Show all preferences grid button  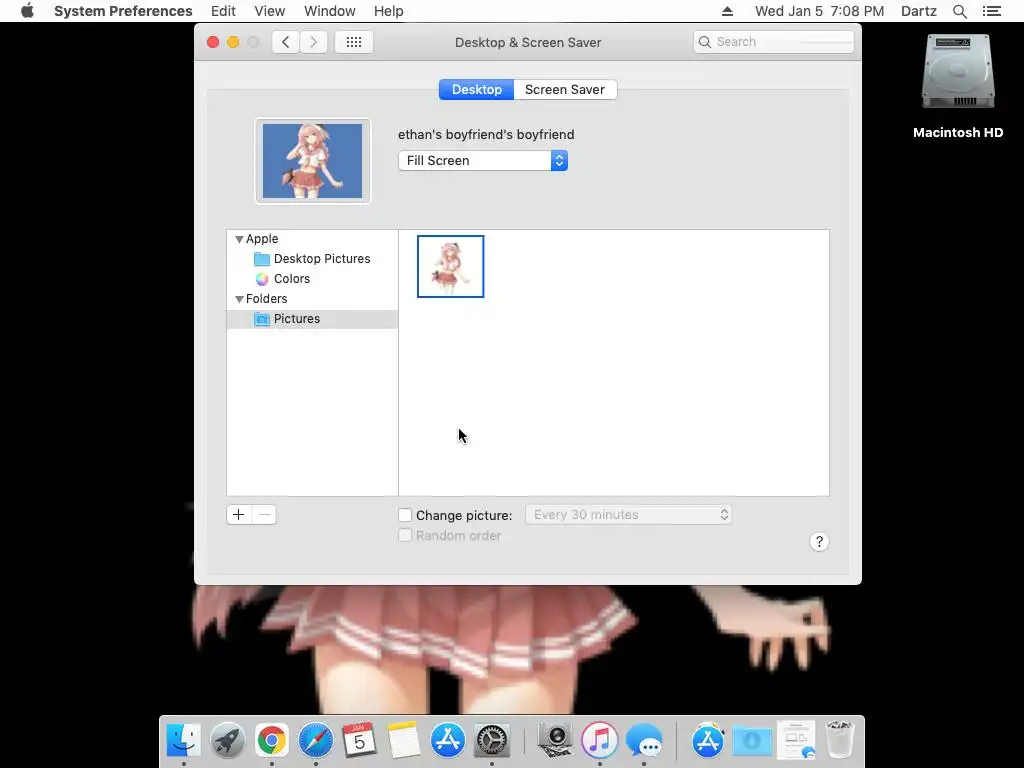pos(353,42)
